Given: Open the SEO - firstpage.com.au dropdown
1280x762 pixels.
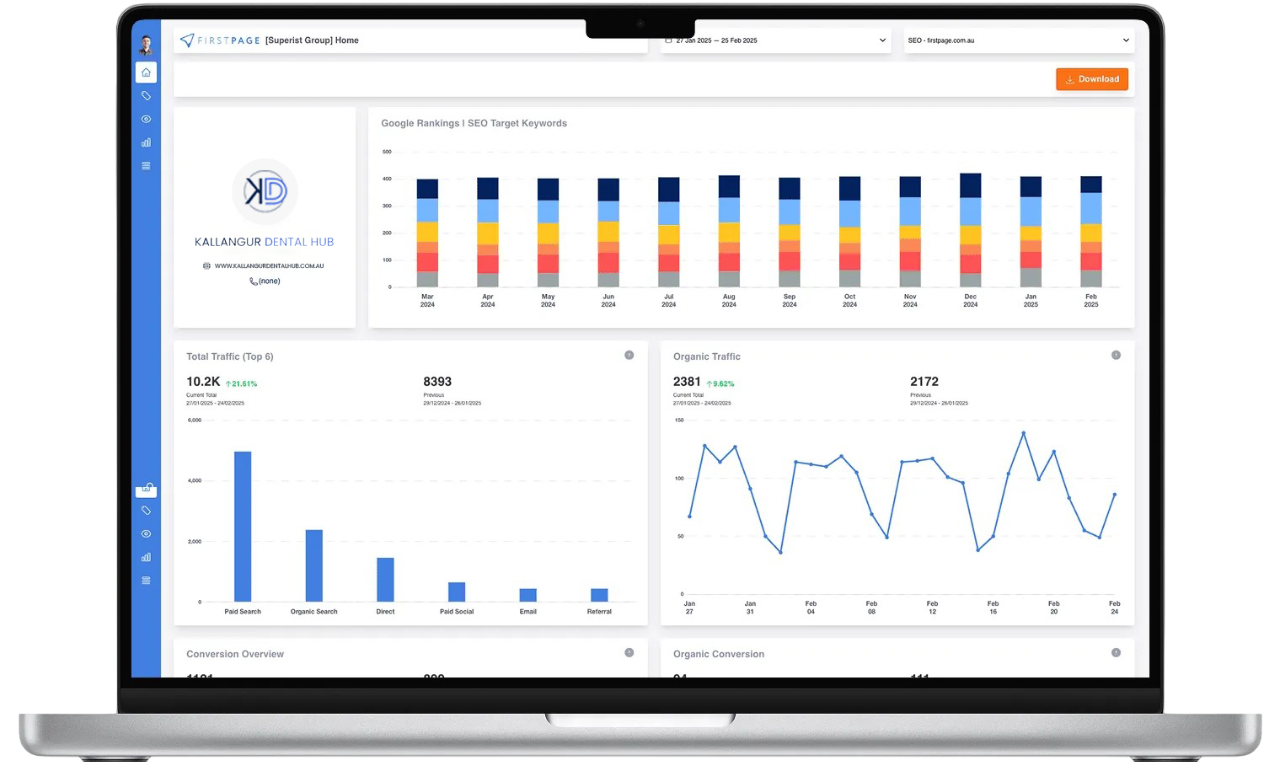Looking at the screenshot, I should pos(1018,41).
